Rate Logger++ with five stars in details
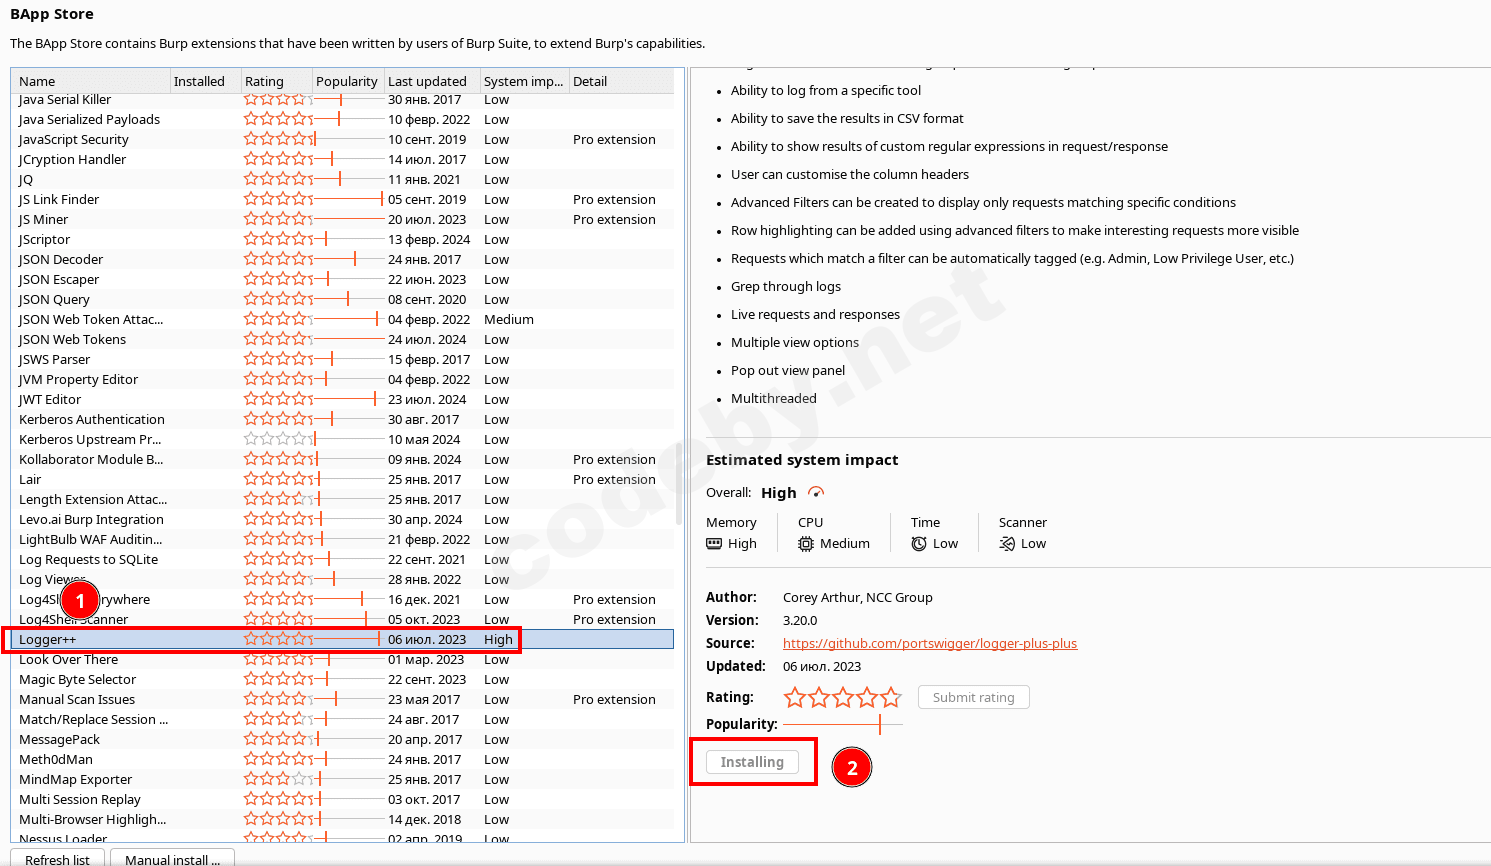1491x866 pixels. (891, 697)
